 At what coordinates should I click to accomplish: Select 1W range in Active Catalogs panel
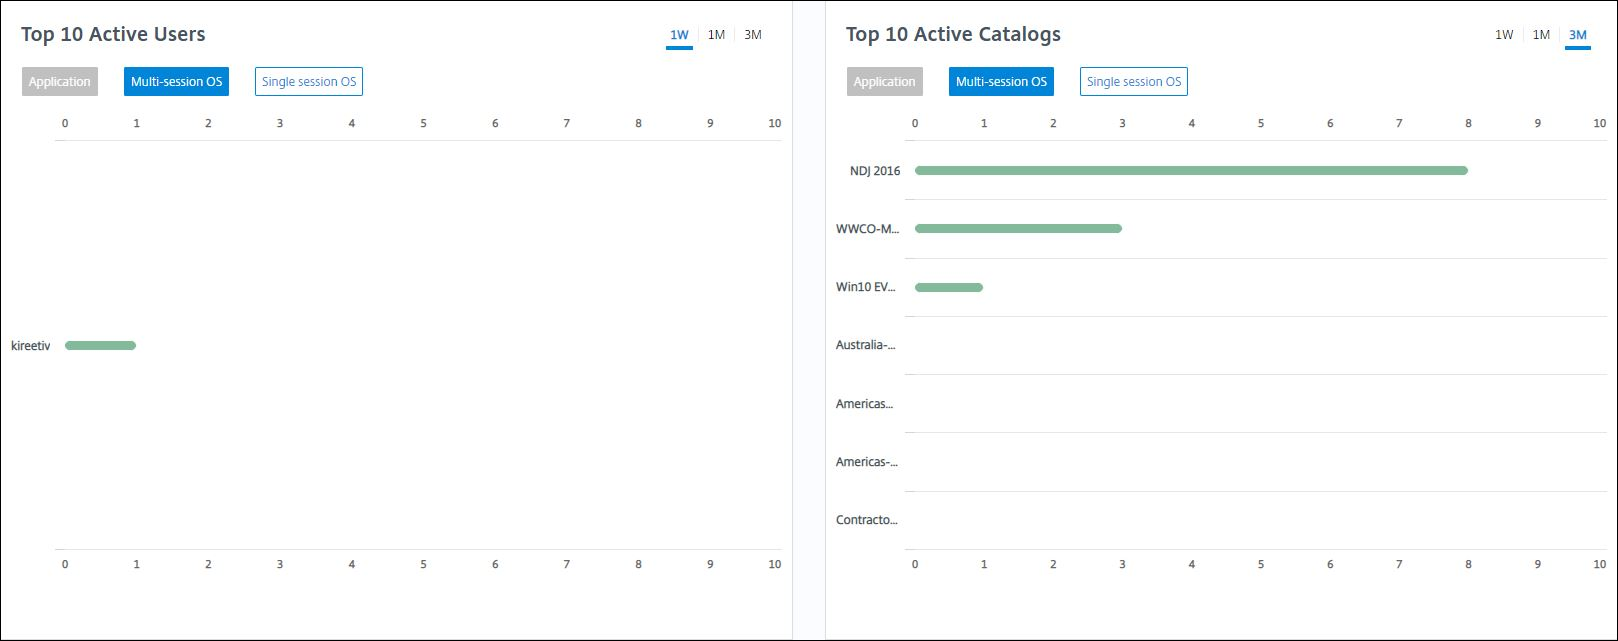click(x=1504, y=35)
